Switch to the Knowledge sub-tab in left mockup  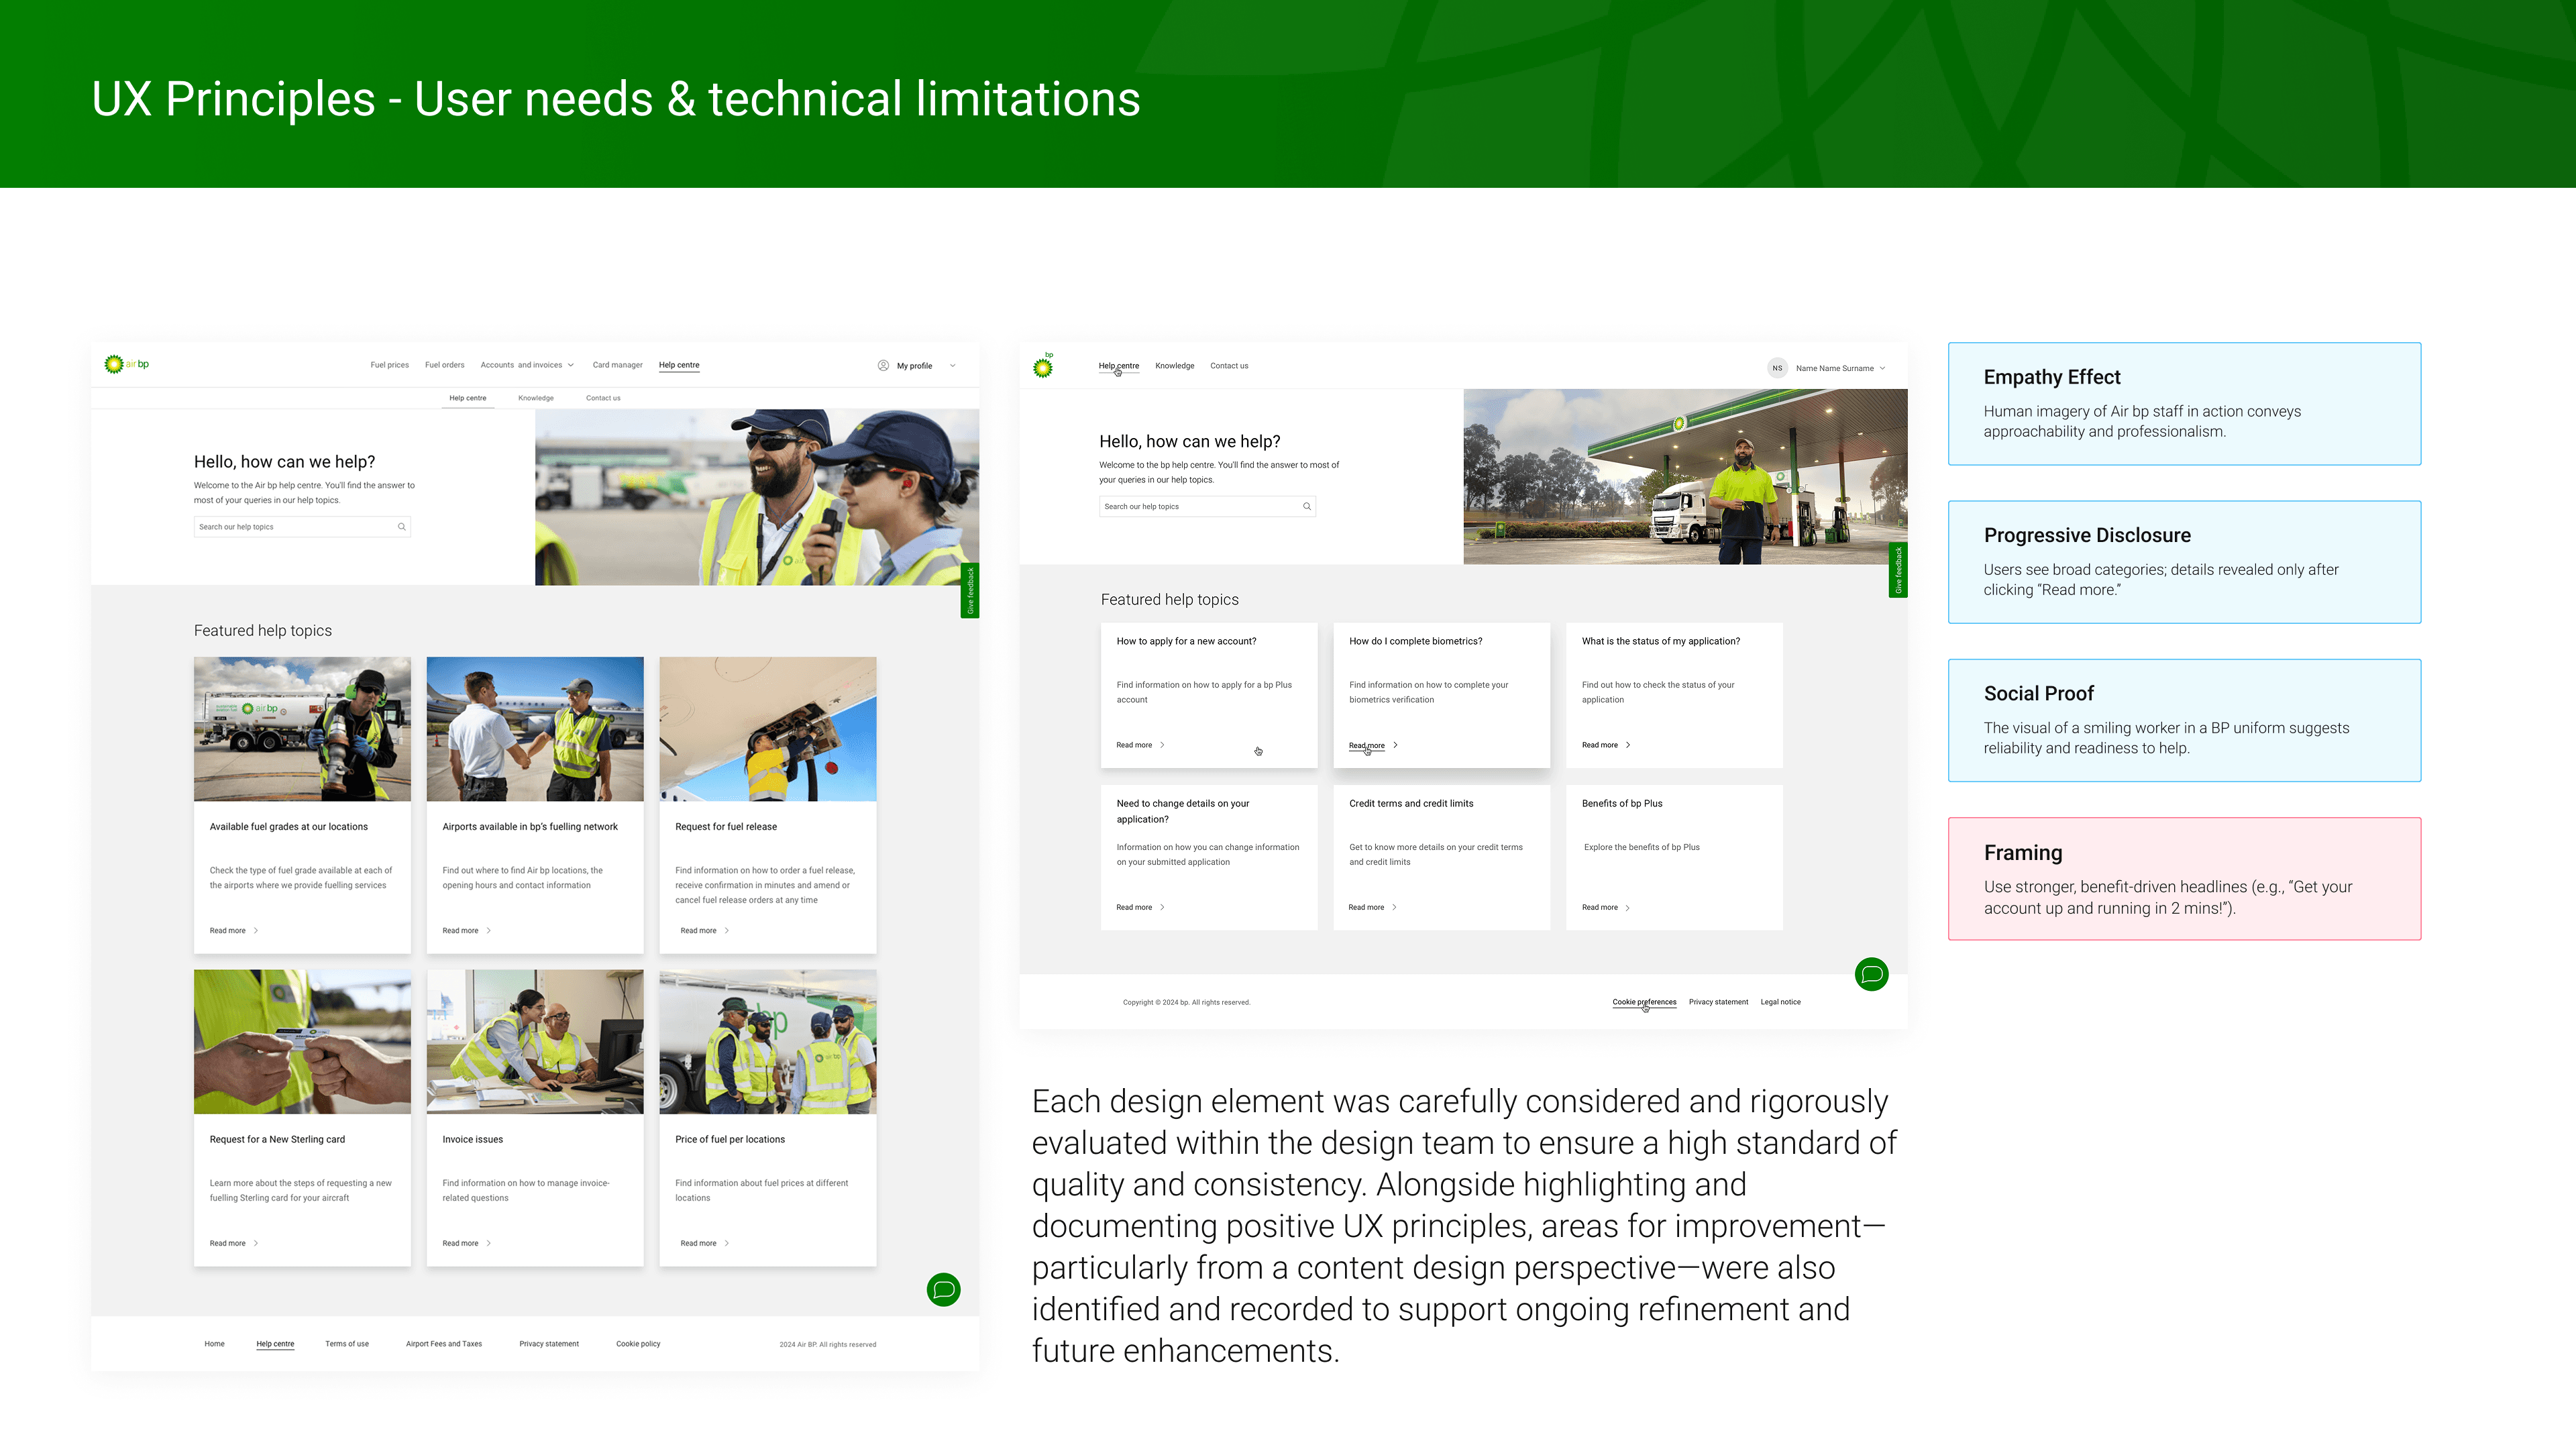point(536,398)
